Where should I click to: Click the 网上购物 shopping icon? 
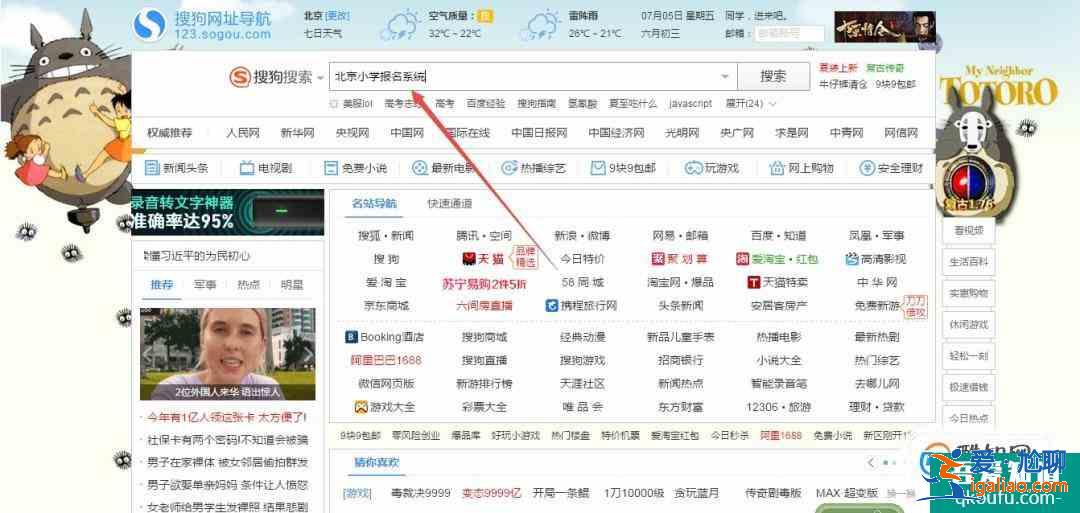(777, 167)
